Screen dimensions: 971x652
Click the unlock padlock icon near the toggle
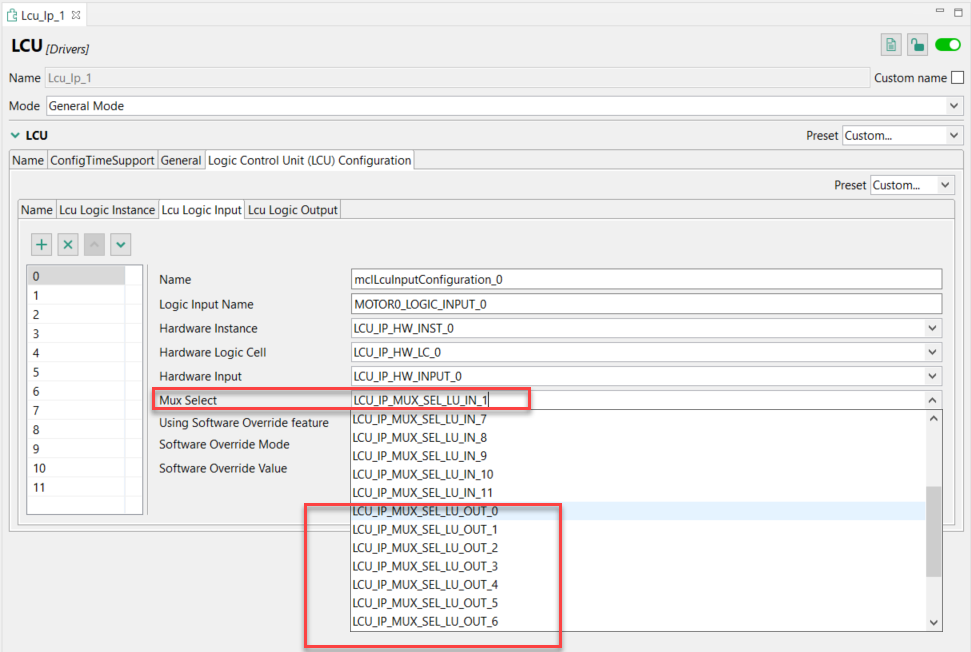917,45
